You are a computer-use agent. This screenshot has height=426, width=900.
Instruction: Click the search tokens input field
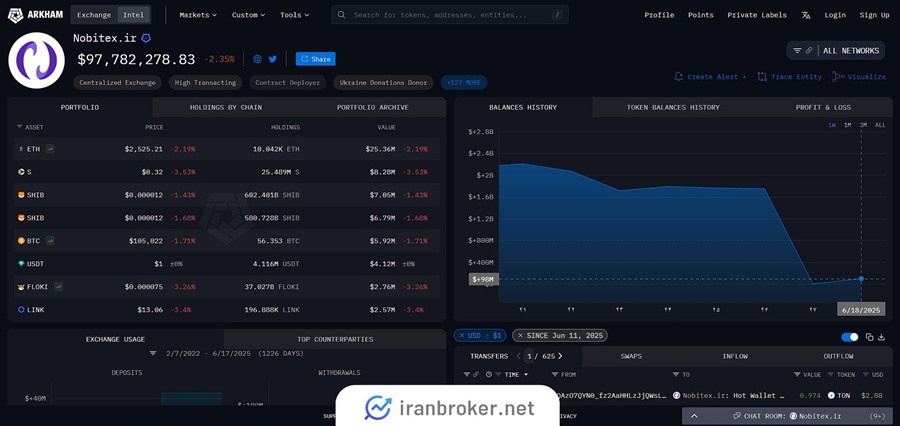click(450, 15)
